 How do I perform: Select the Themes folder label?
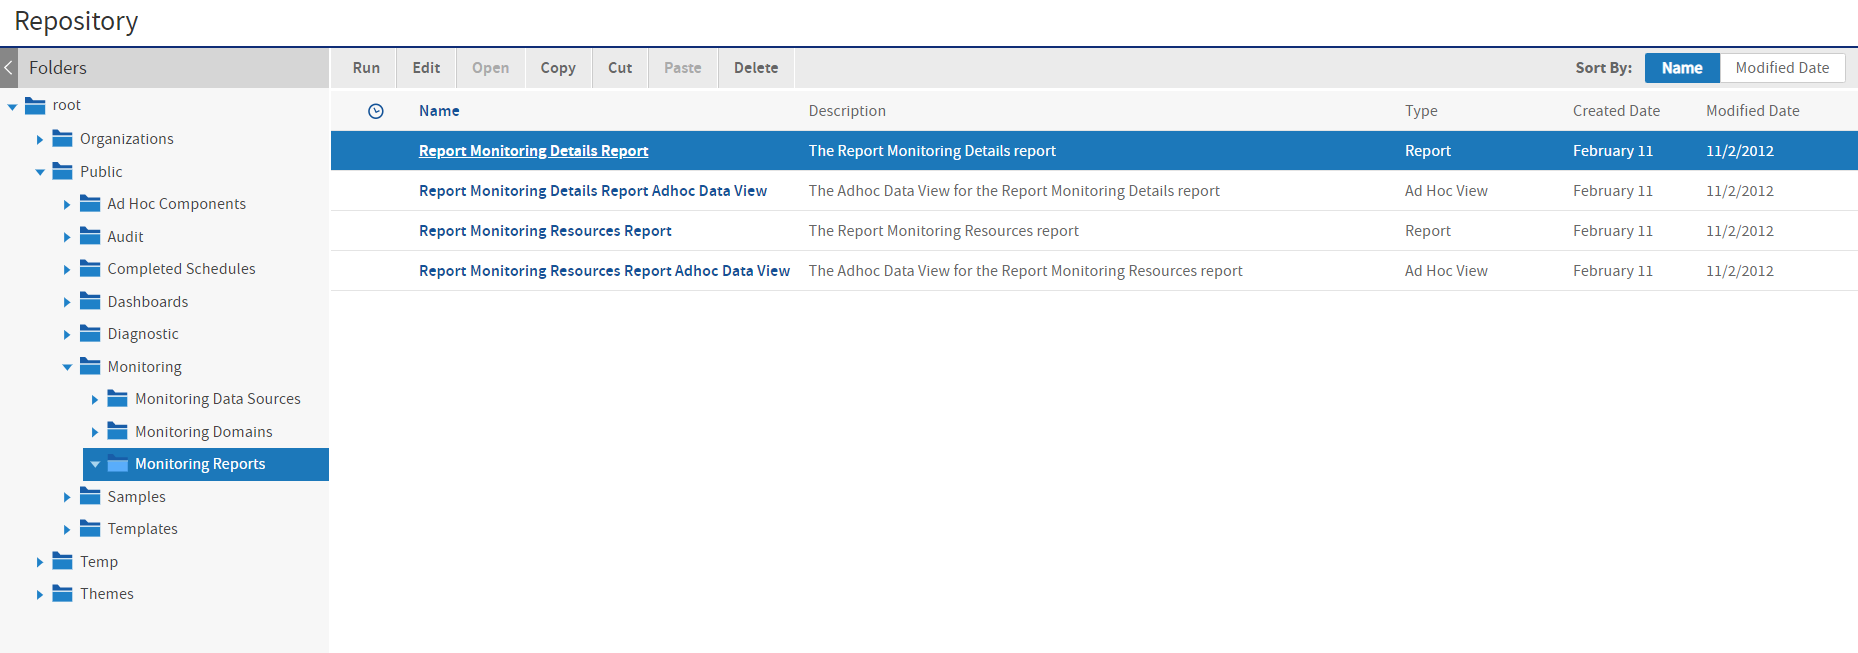tap(107, 594)
